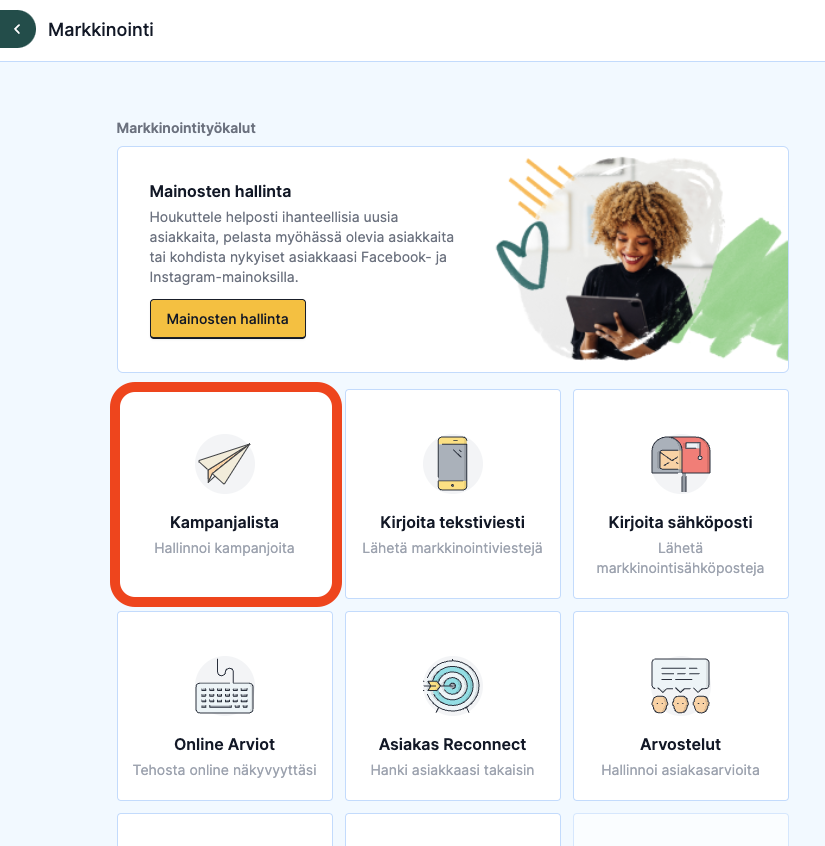Screen dimensions: 825x846
Task: Click the Online Arviot card title
Action: 224,744
